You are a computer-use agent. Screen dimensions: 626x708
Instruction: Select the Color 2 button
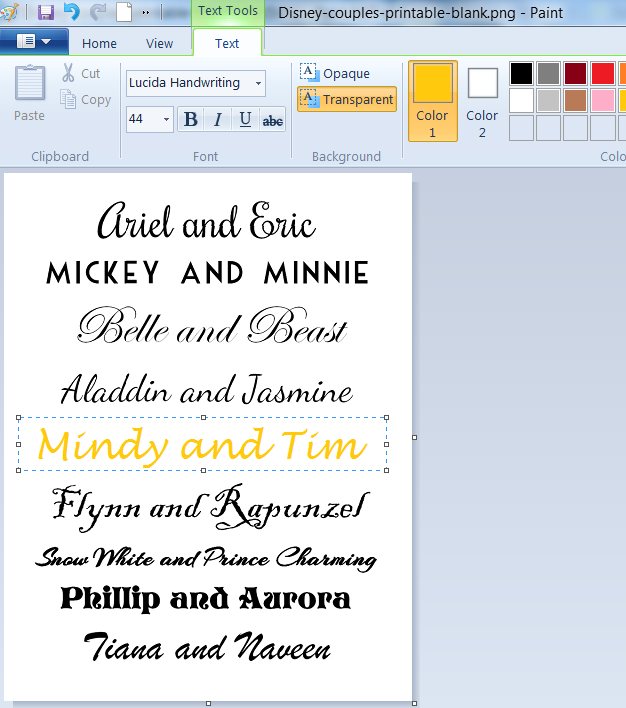coord(482,100)
